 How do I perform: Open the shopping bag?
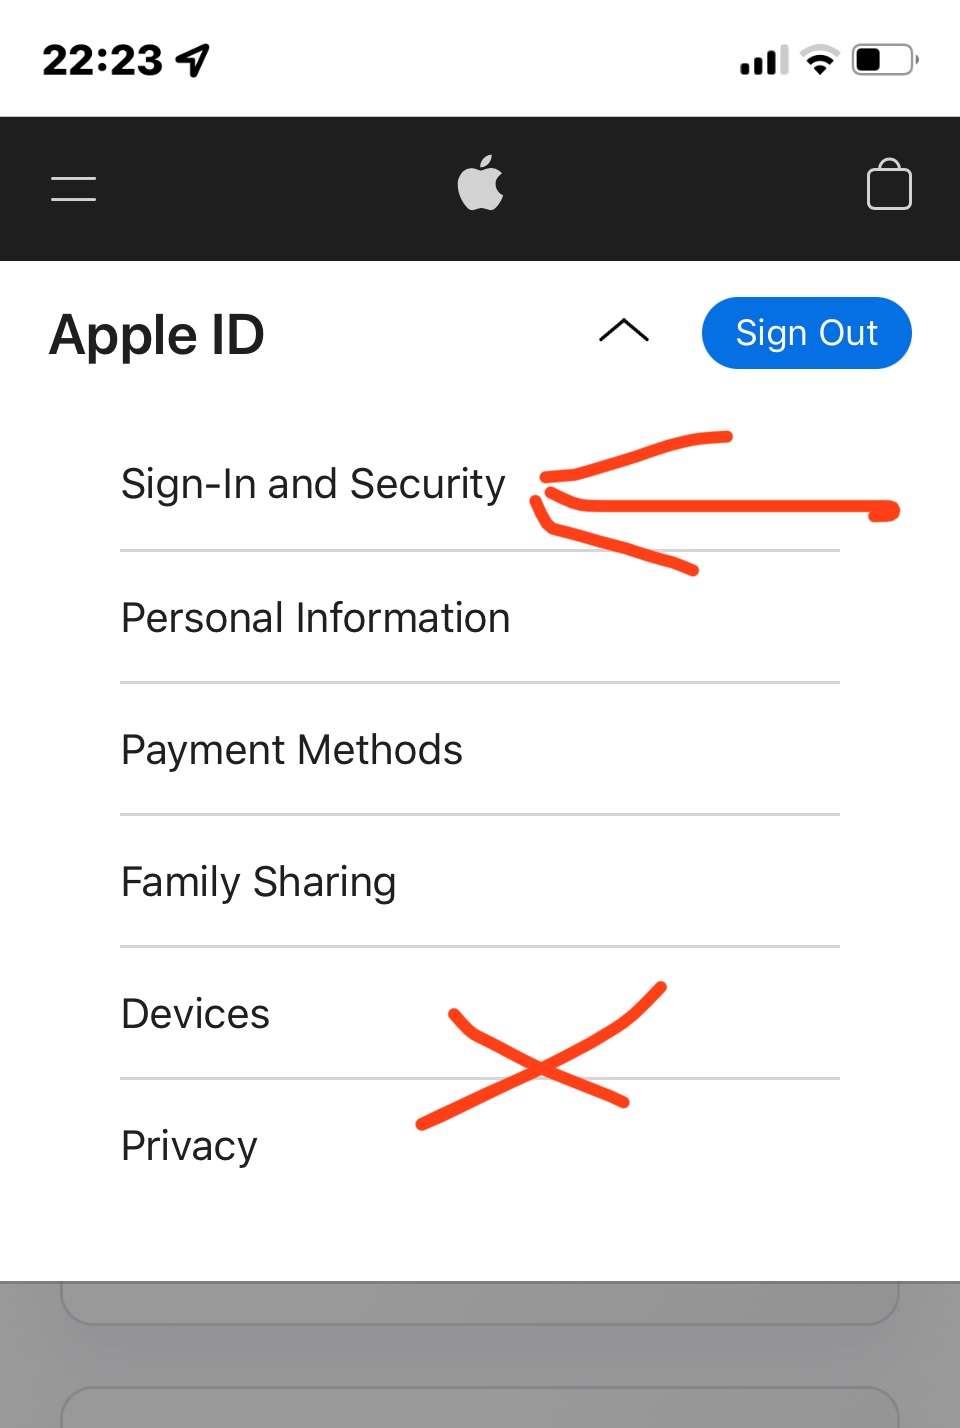coord(888,185)
